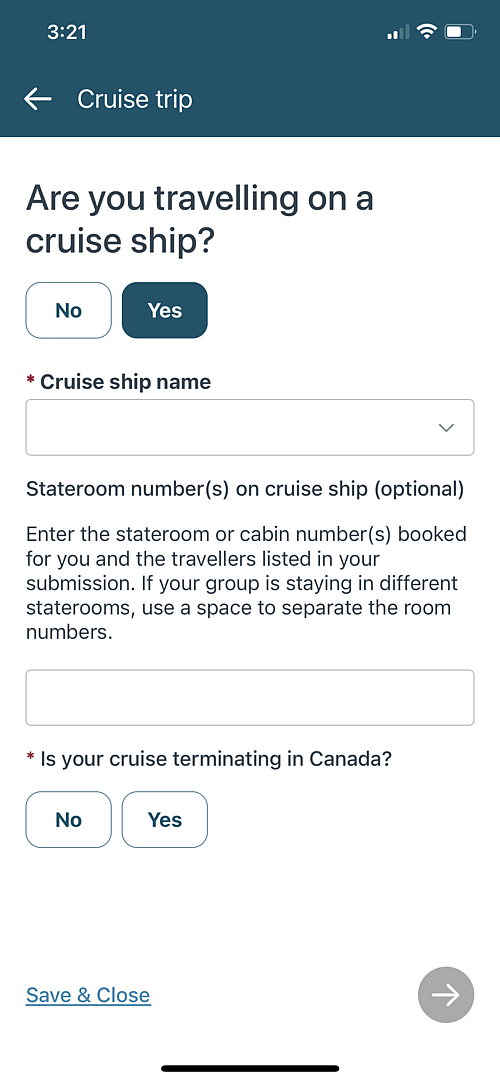The width and height of the screenshot is (500, 1082).
Task: Tap the Cruise trip header title
Action: pos(134,99)
